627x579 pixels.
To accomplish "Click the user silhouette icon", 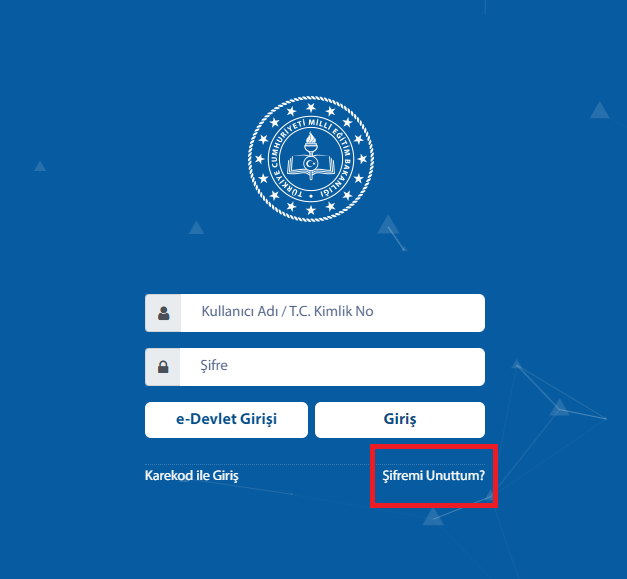I will (x=164, y=313).
